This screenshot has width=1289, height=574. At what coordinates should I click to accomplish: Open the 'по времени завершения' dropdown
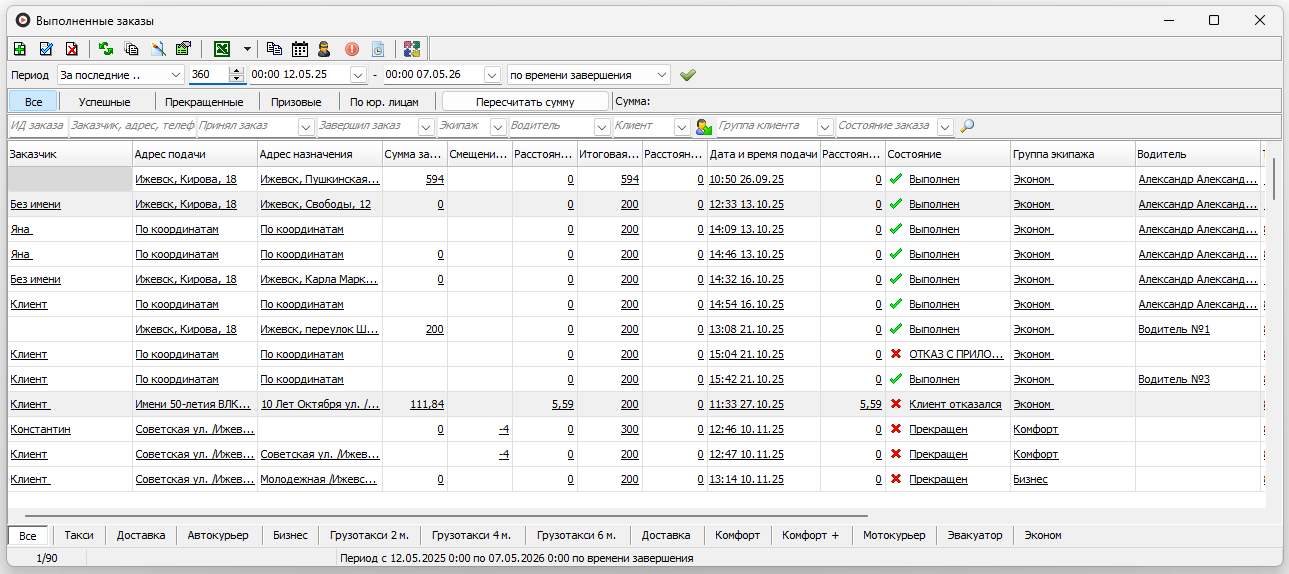tap(662, 75)
